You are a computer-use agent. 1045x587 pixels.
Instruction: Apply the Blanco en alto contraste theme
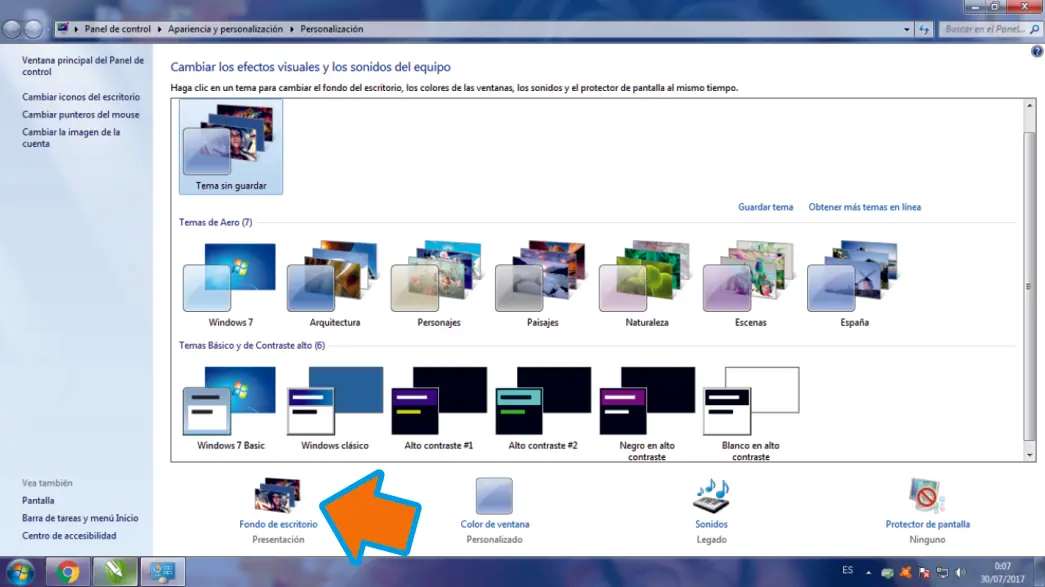(x=750, y=414)
